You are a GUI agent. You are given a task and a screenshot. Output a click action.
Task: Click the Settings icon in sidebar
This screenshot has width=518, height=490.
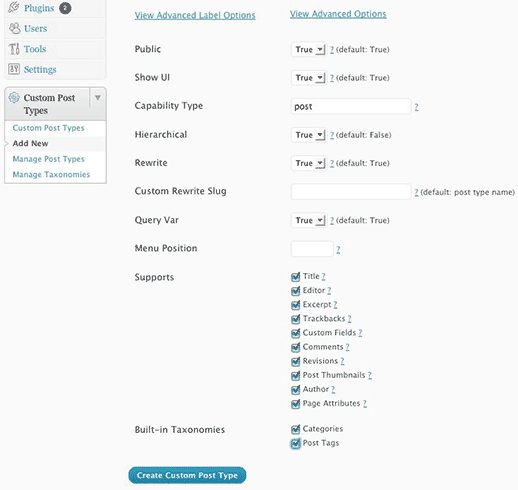pos(14,69)
